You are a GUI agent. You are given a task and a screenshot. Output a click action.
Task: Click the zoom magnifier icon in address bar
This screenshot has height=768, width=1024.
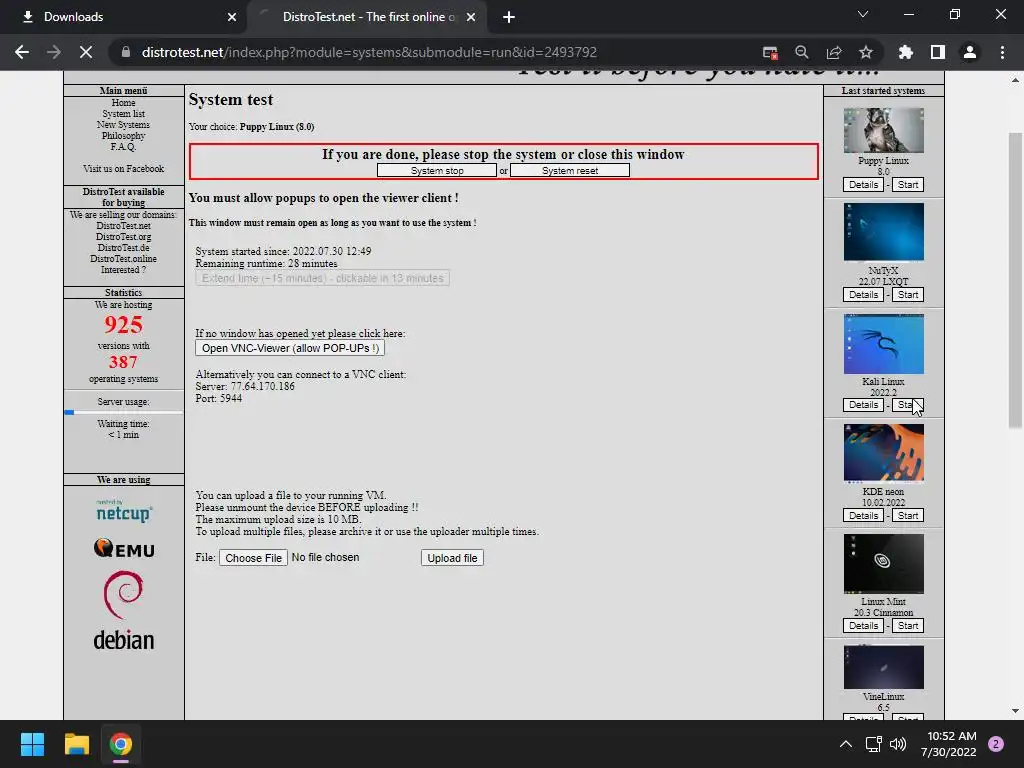point(802,52)
